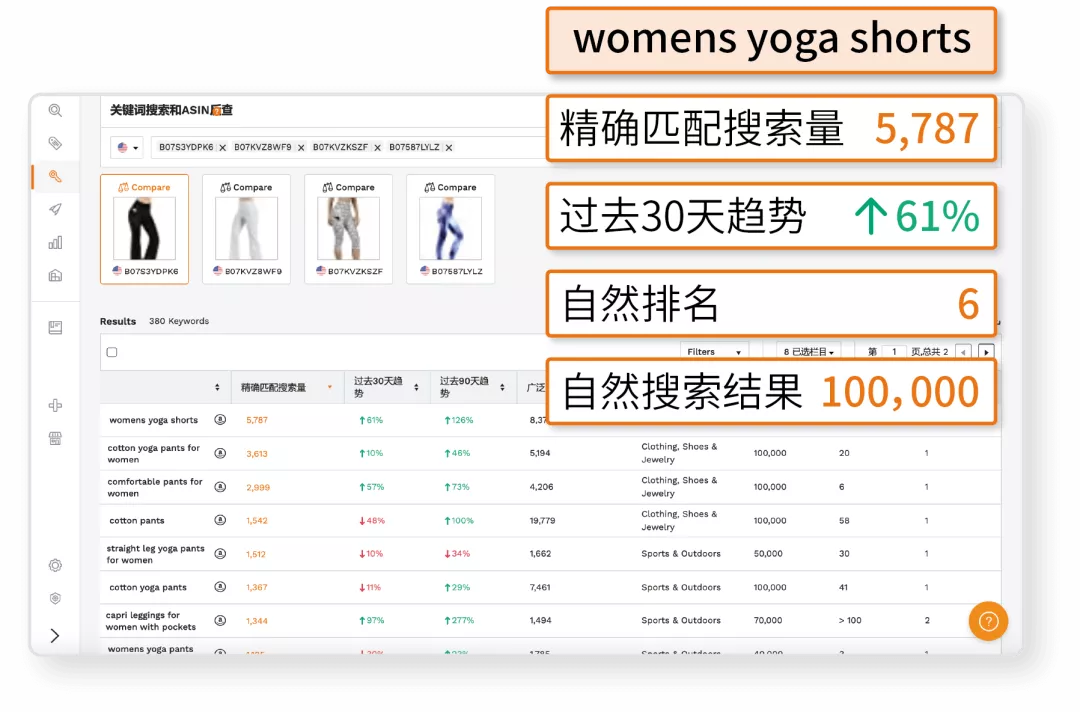This screenshot has height=712, width=1080.
Task: Open the bar chart analytics tool
Action: [x=55, y=242]
